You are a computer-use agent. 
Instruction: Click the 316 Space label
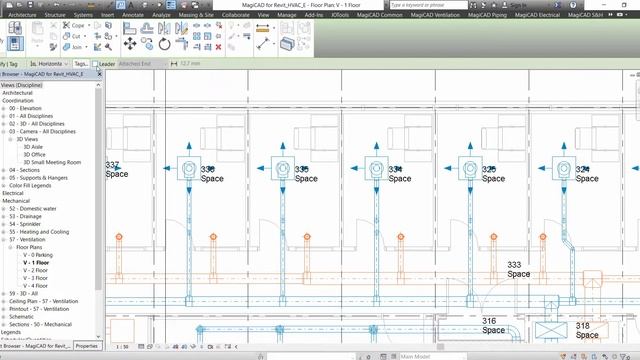point(493,326)
